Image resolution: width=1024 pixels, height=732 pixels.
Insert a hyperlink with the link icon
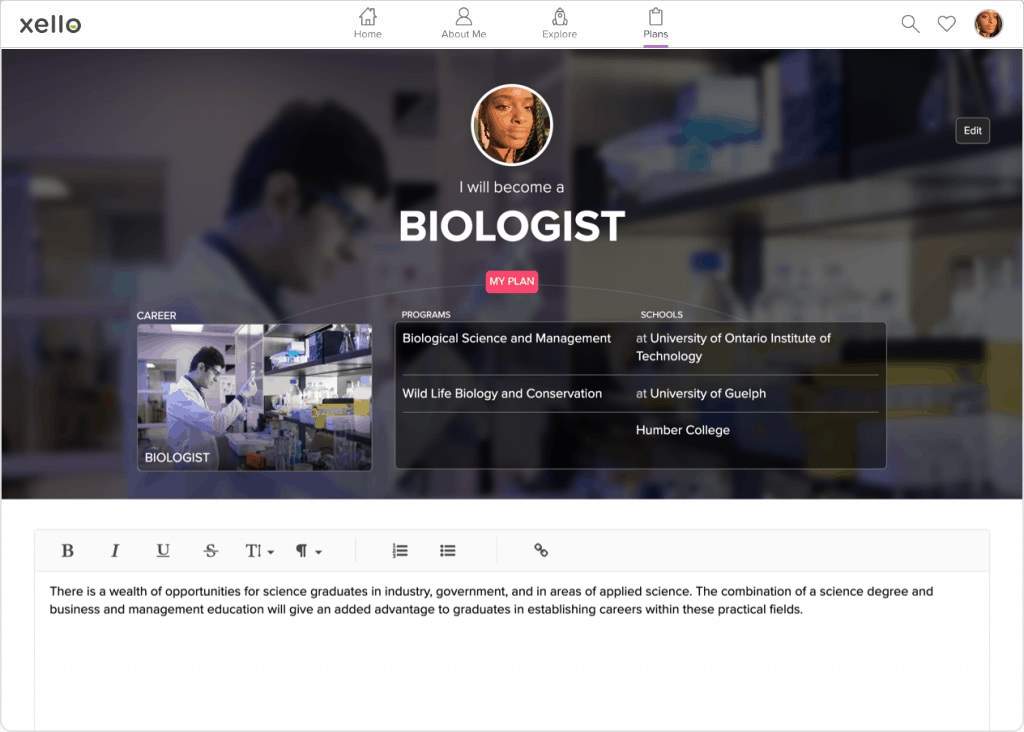tap(541, 551)
